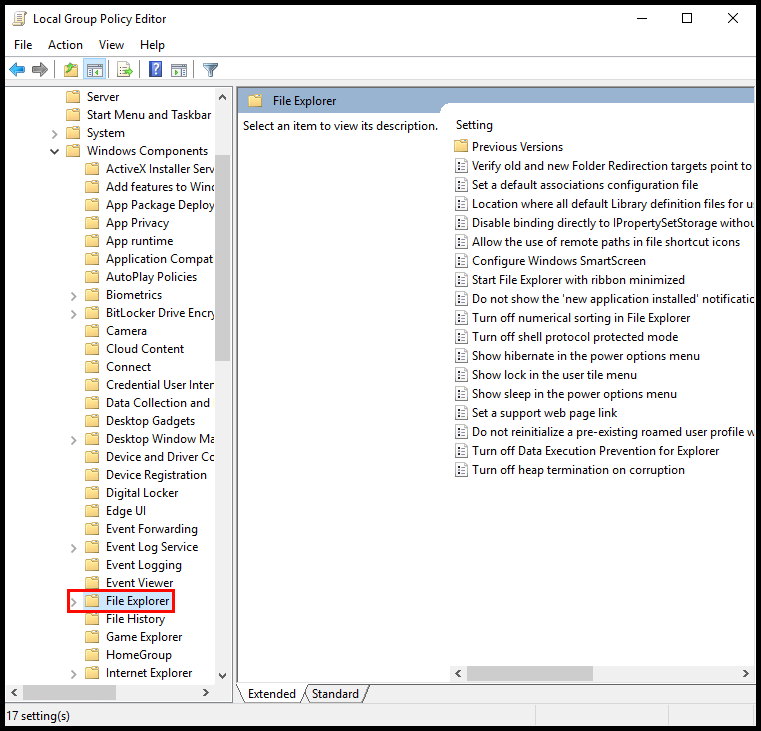Select the AutoPlay Policies tree item
The width and height of the screenshot is (761, 731).
click(151, 277)
